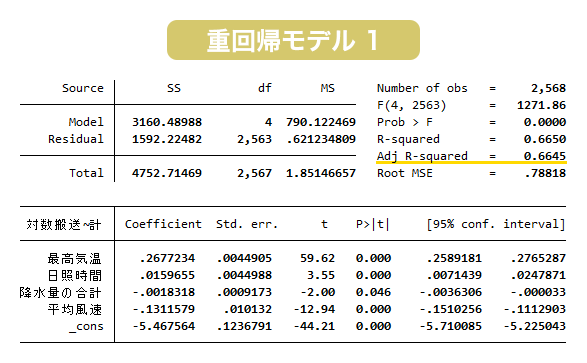Click the R-squared value 0.6650
The image size is (587, 363).
point(545,139)
